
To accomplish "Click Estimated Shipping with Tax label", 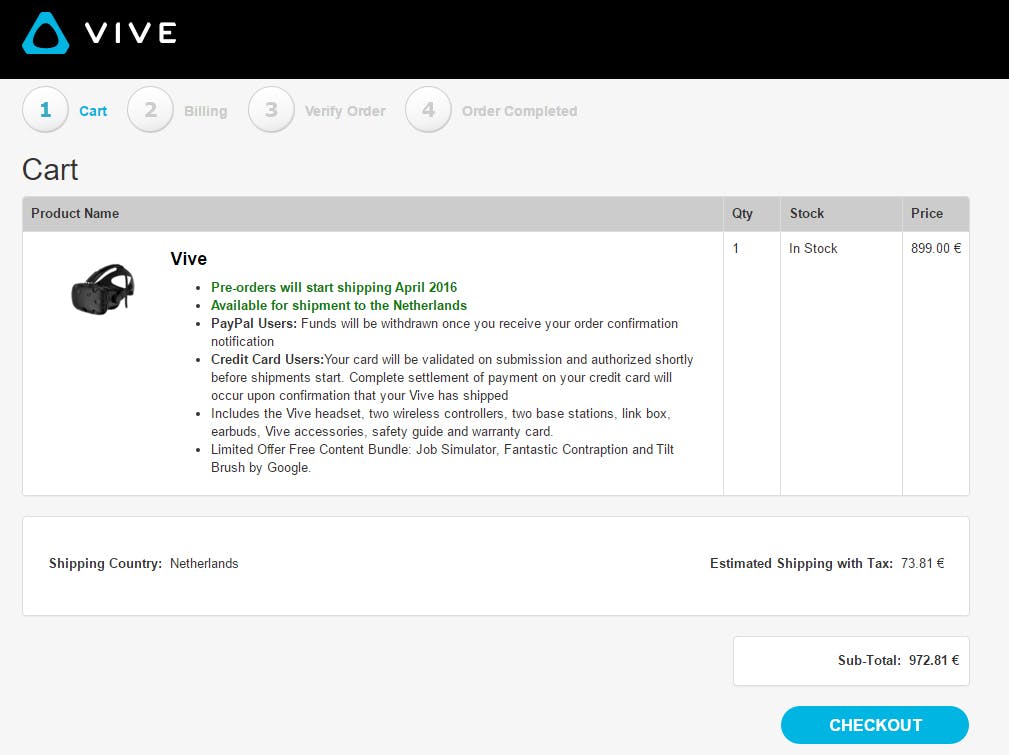I will click(801, 563).
